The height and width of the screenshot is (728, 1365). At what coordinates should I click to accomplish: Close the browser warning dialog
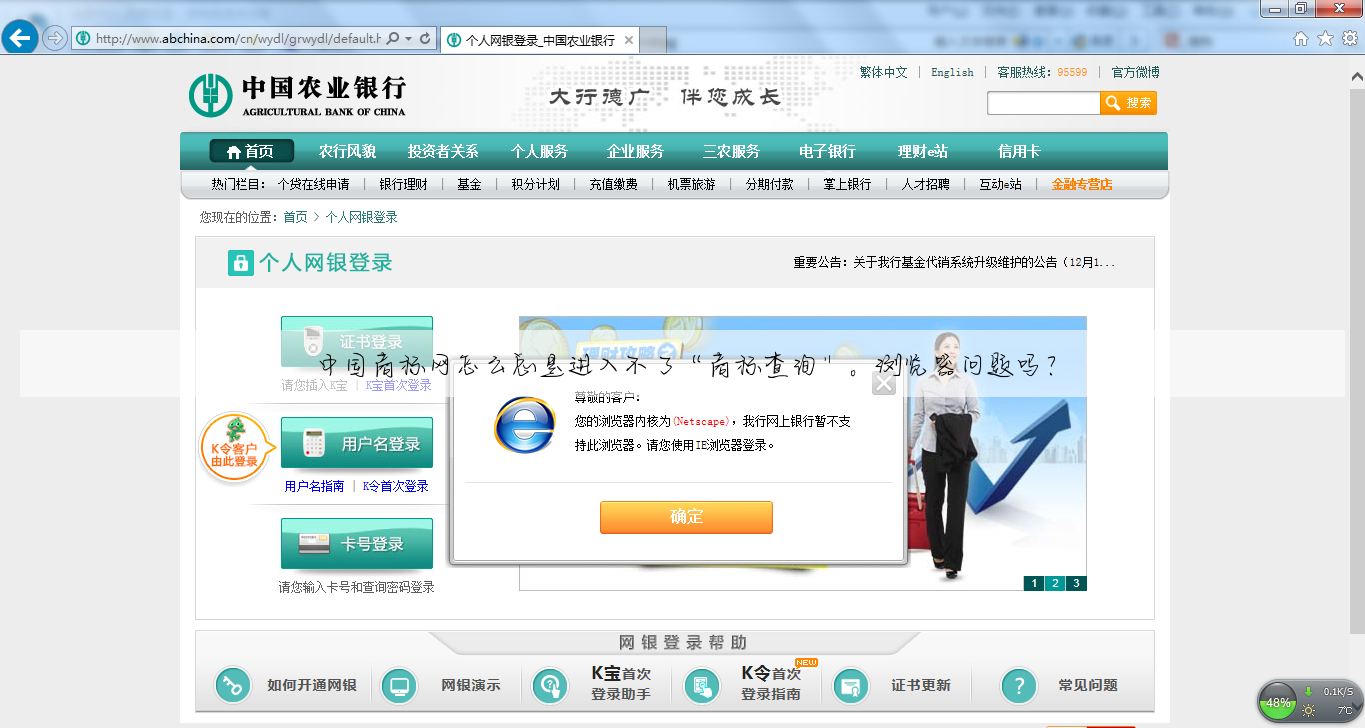[x=883, y=383]
